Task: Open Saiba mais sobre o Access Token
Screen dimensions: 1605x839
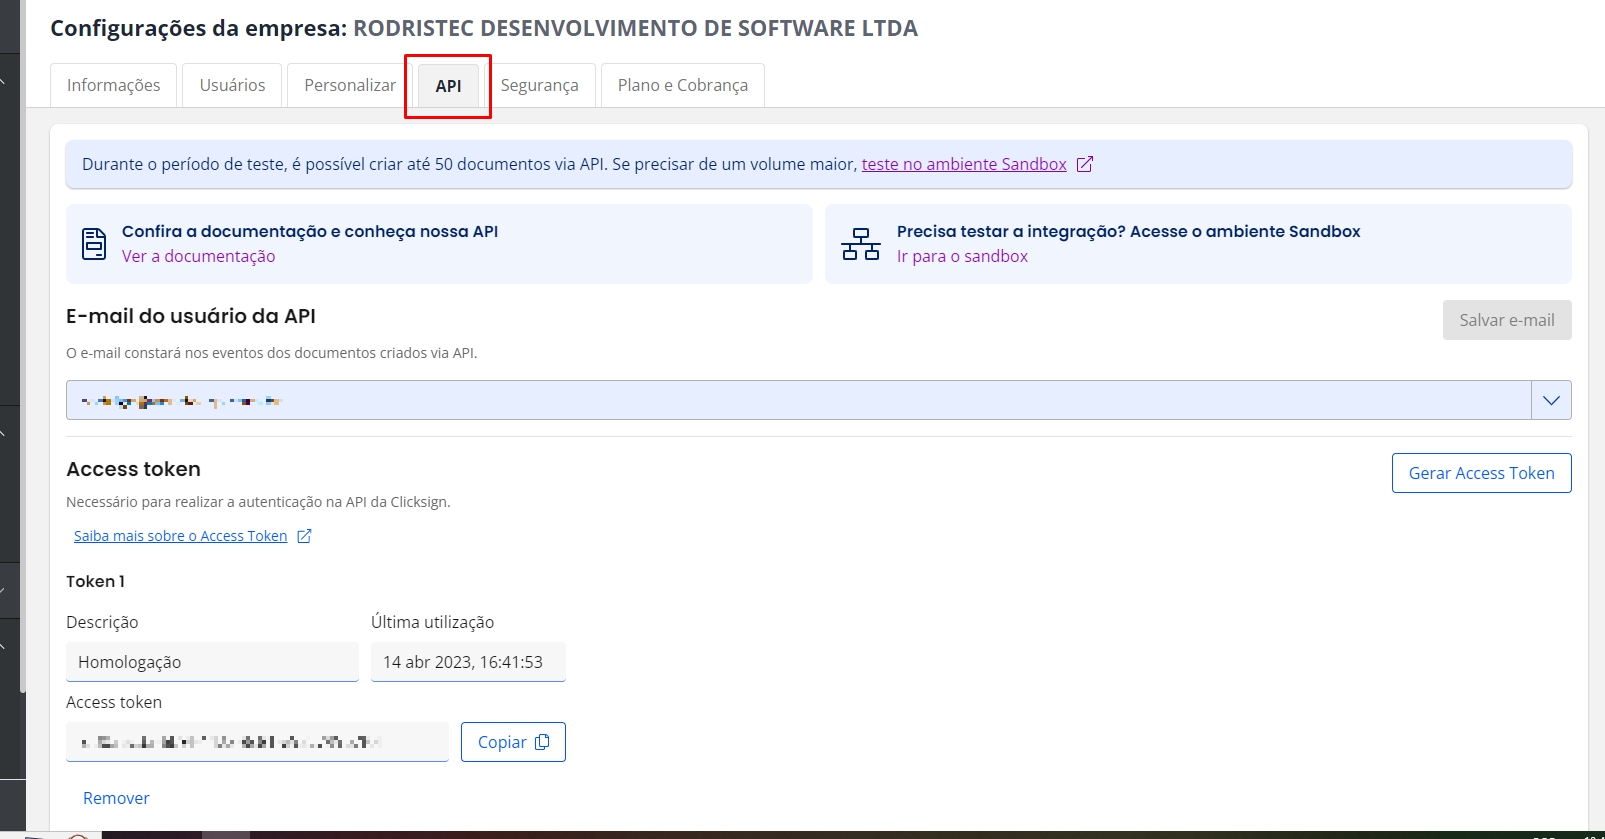Action: coord(180,536)
